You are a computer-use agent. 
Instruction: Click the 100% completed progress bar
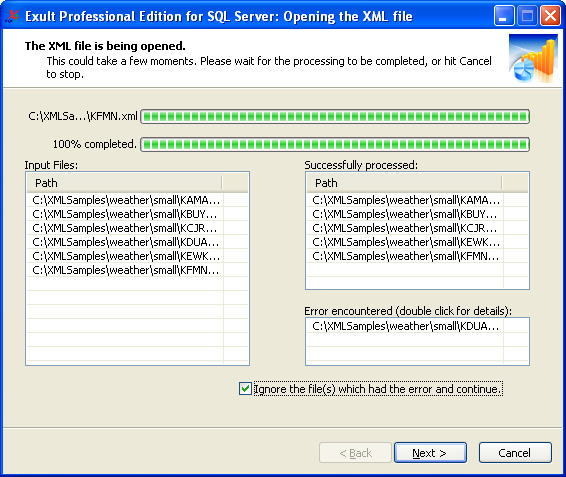335,144
